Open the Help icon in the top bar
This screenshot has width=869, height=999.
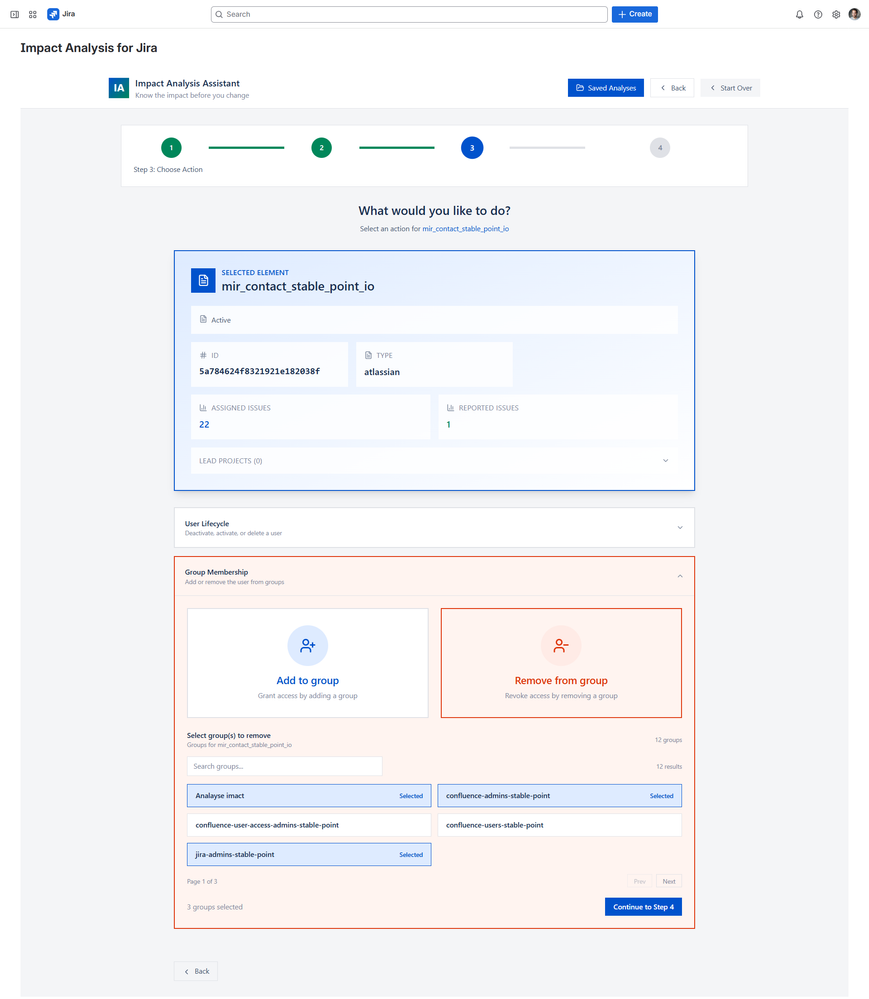click(x=817, y=14)
